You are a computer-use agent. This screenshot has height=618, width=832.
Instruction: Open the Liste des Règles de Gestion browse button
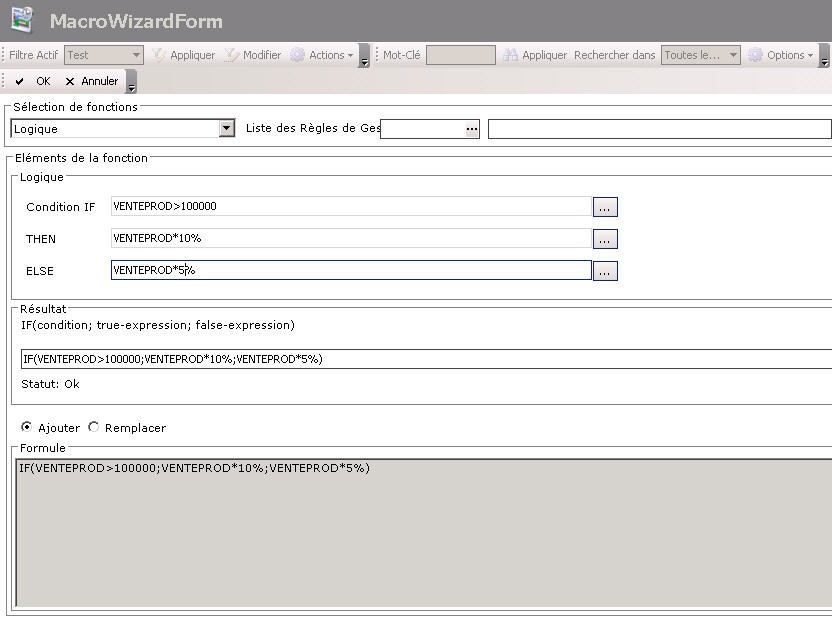click(472, 129)
